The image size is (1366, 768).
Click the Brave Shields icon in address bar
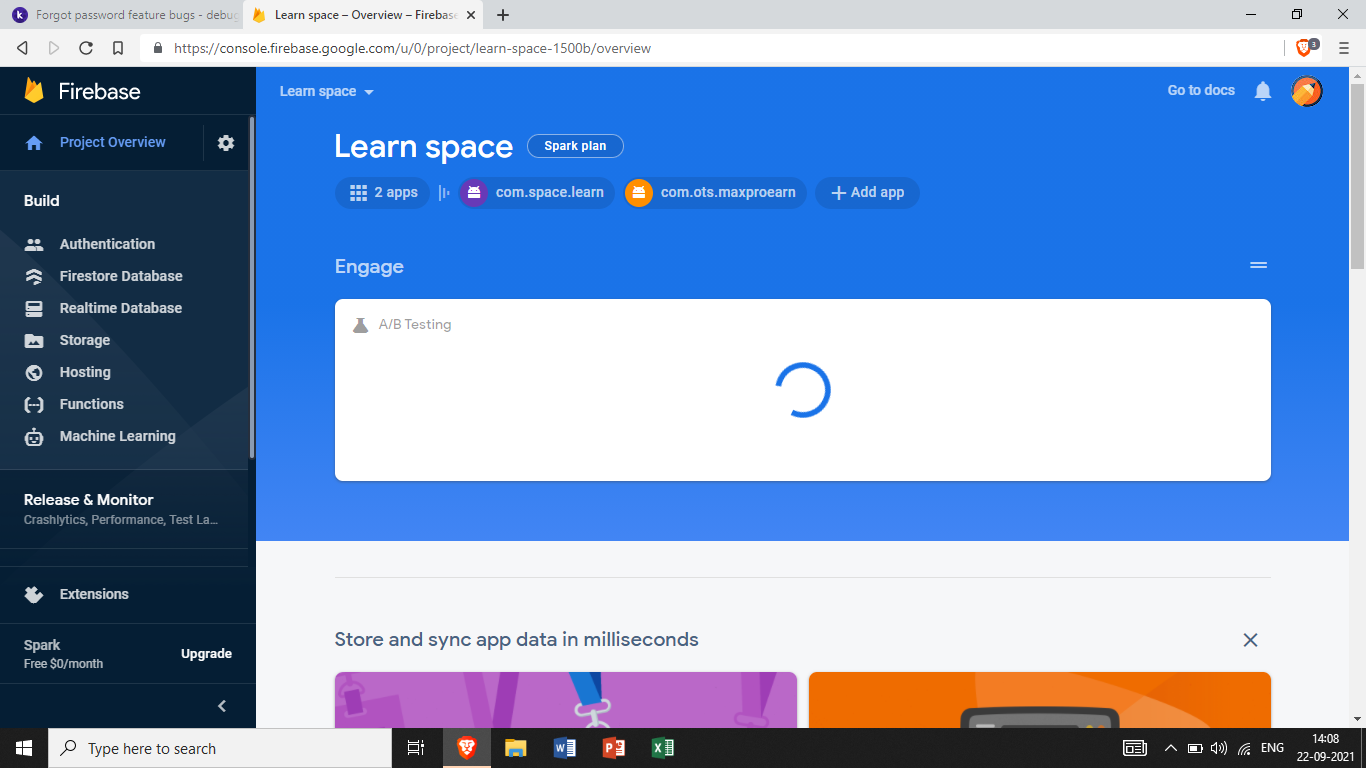click(1304, 47)
